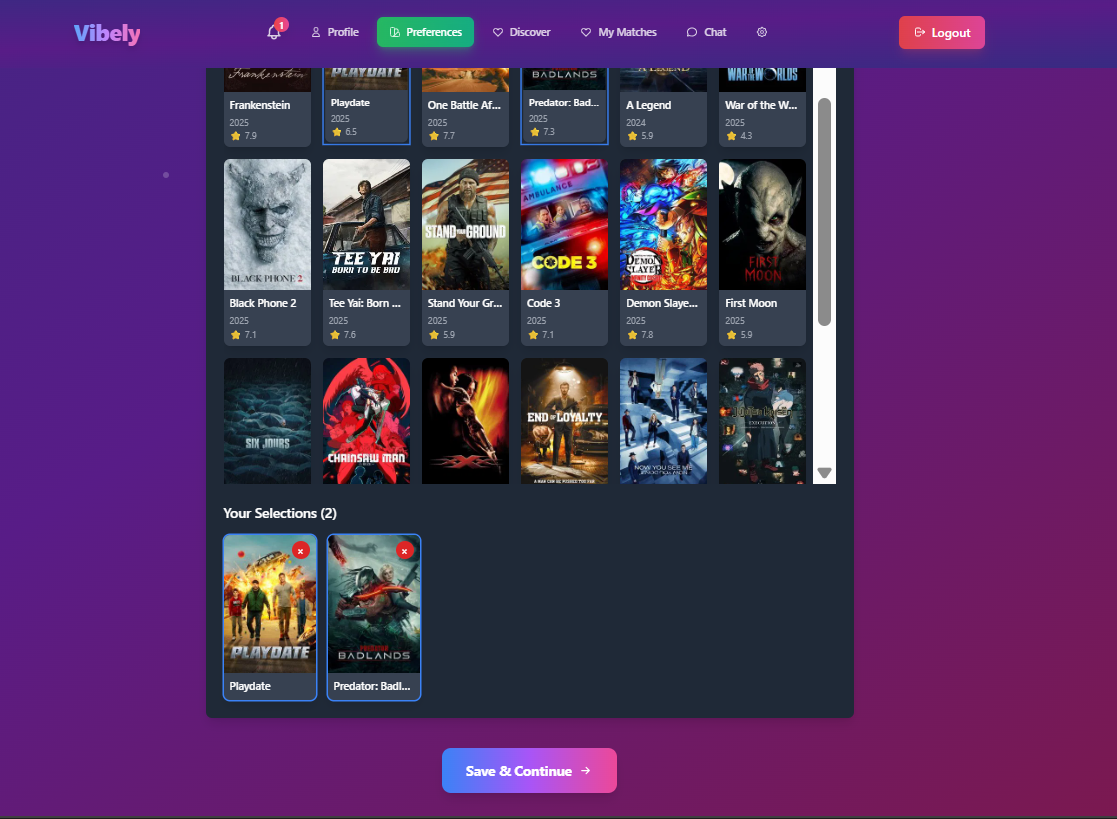Select the Now You See Me poster
Image resolution: width=1117 pixels, height=819 pixels.
pos(663,421)
